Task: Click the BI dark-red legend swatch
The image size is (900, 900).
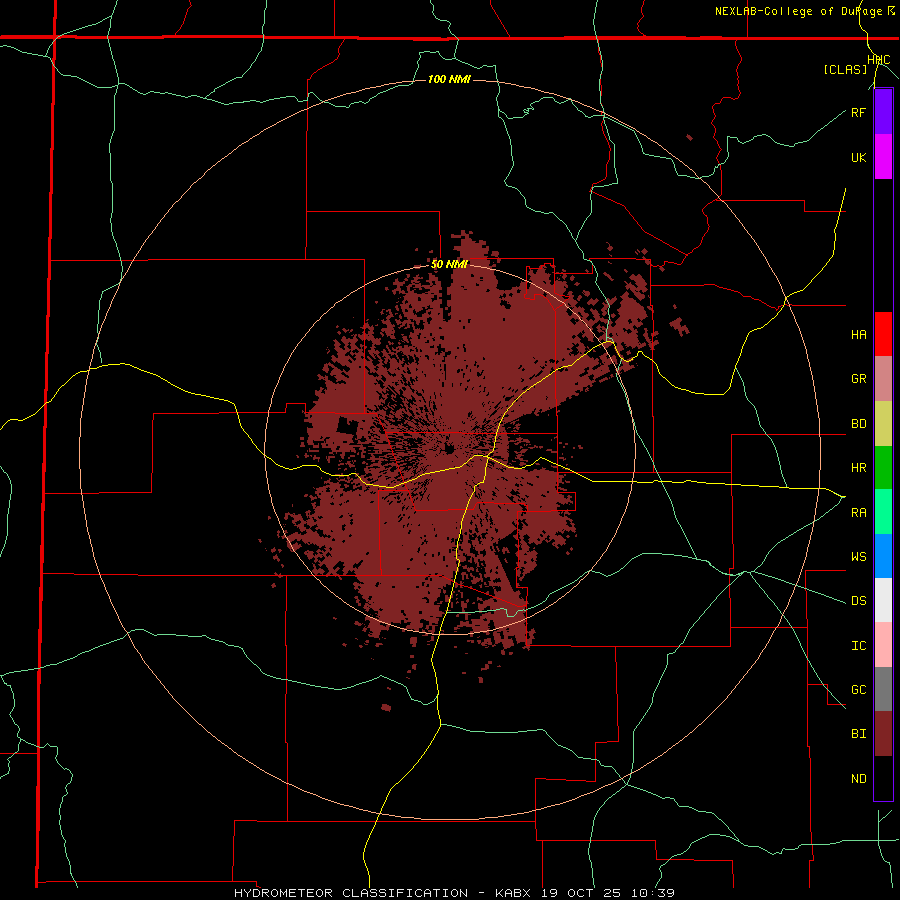Action: pyautogui.click(x=883, y=734)
